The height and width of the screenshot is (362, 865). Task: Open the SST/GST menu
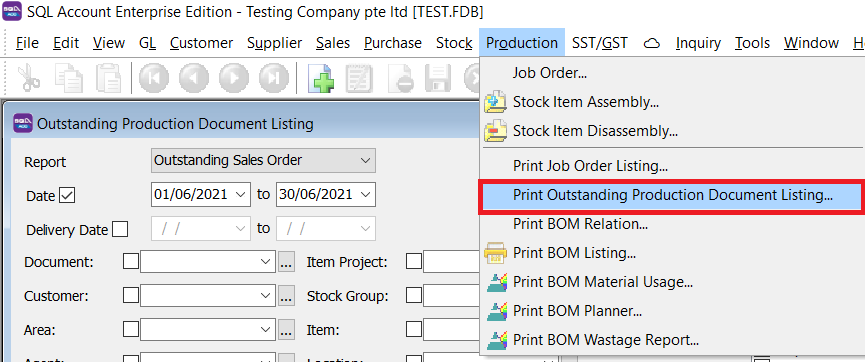click(x=600, y=43)
